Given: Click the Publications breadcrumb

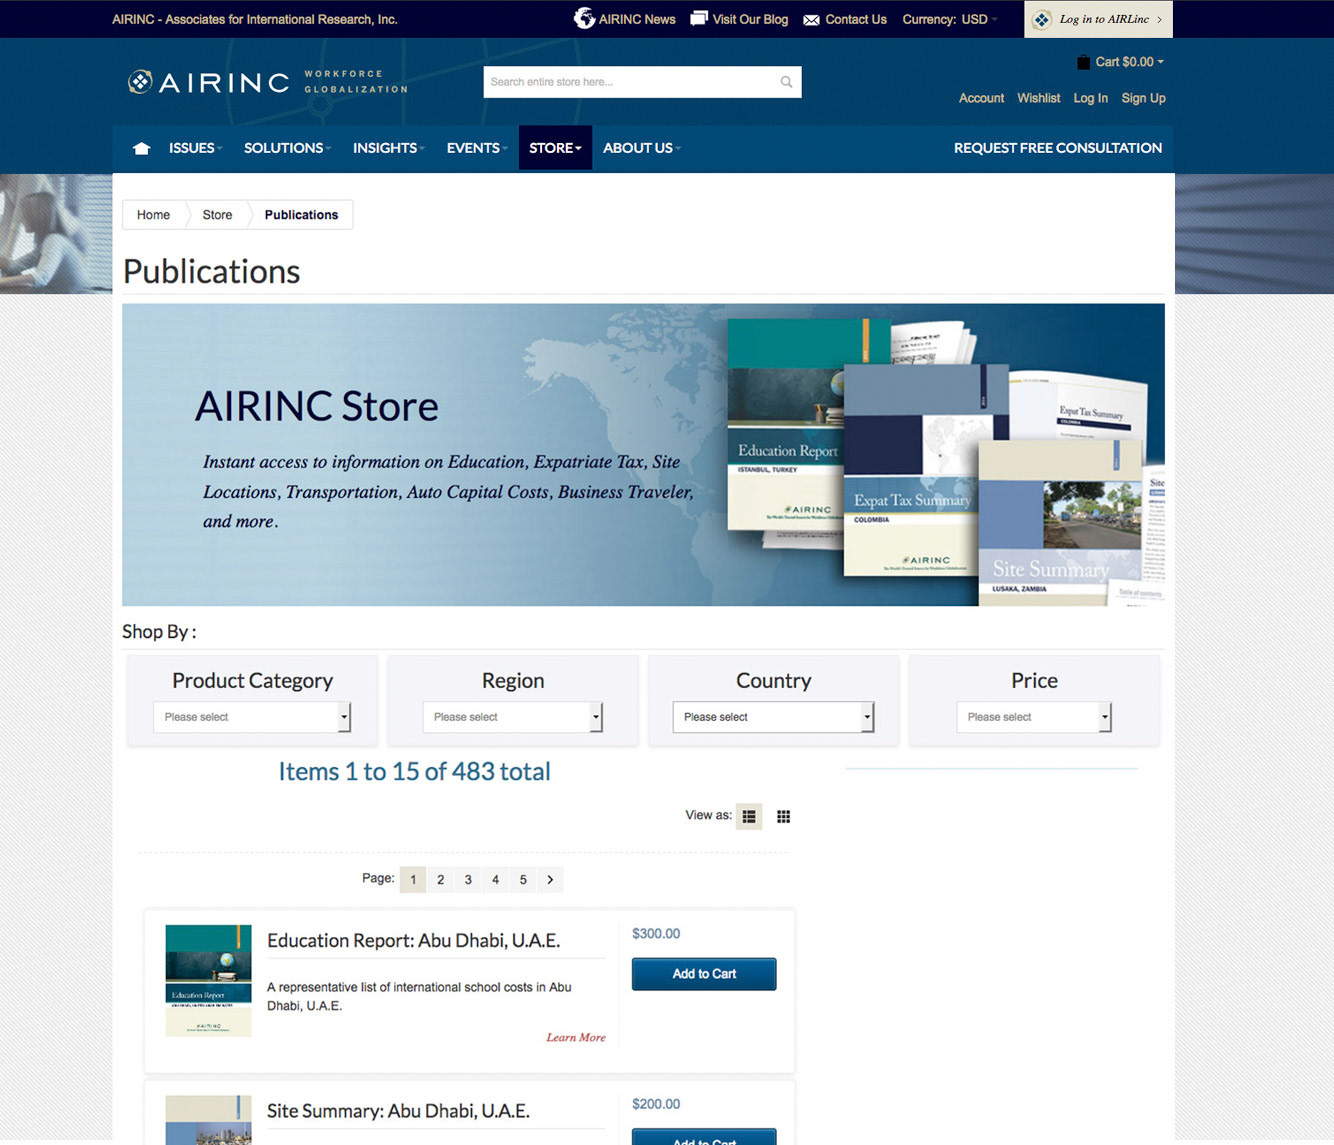Looking at the screenshot, I should click(301, 215).
